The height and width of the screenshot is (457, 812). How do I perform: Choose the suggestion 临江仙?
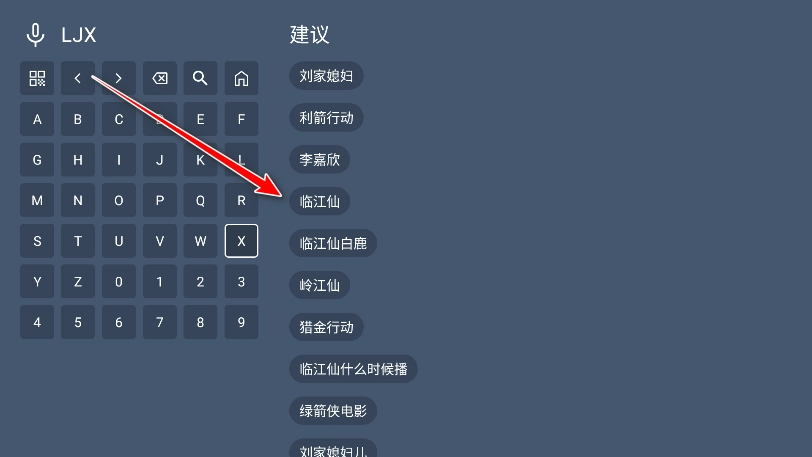coord(320,201)
